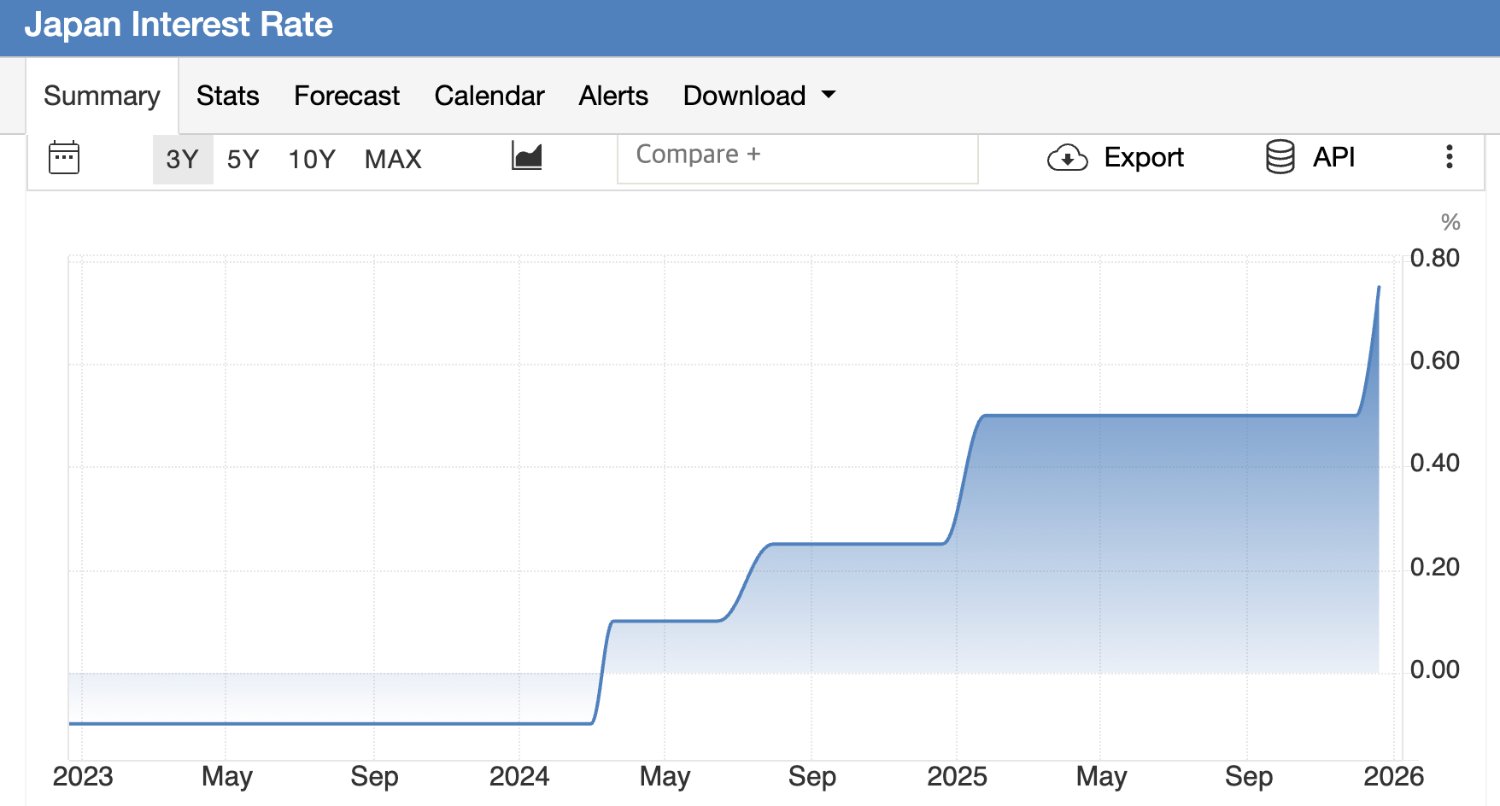Click the area chart type icon
1500x806 pixels.
[x=526, y=156]
